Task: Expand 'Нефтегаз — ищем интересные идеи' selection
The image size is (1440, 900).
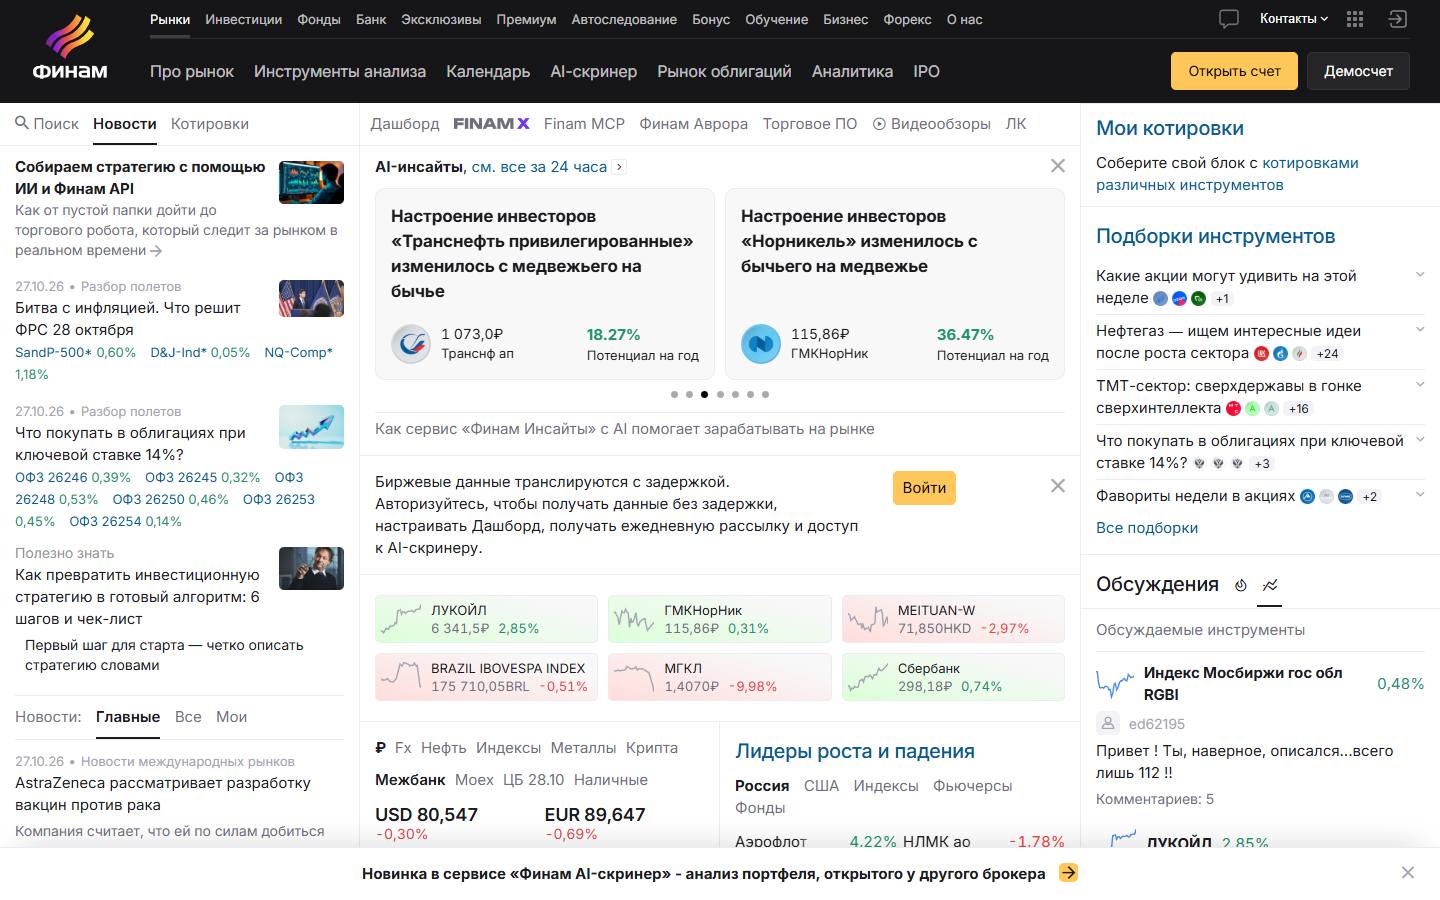Action: click(x=1420, y=330)
